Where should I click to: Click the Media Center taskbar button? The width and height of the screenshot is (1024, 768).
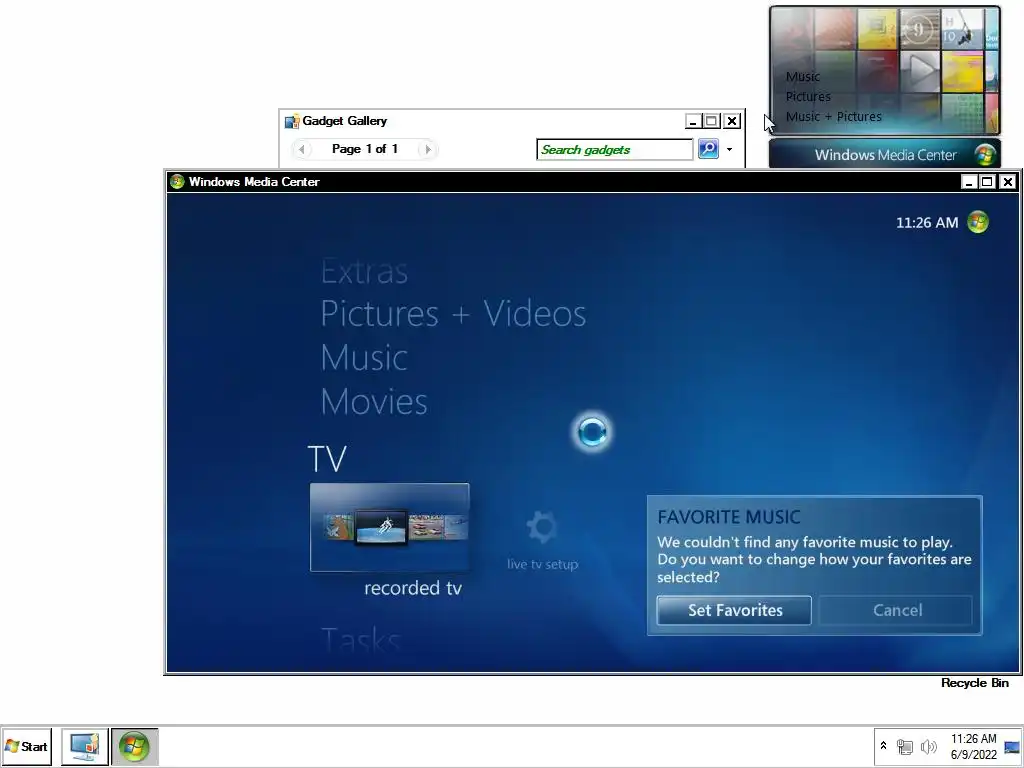pyautogui.click(x=135, y=746)
